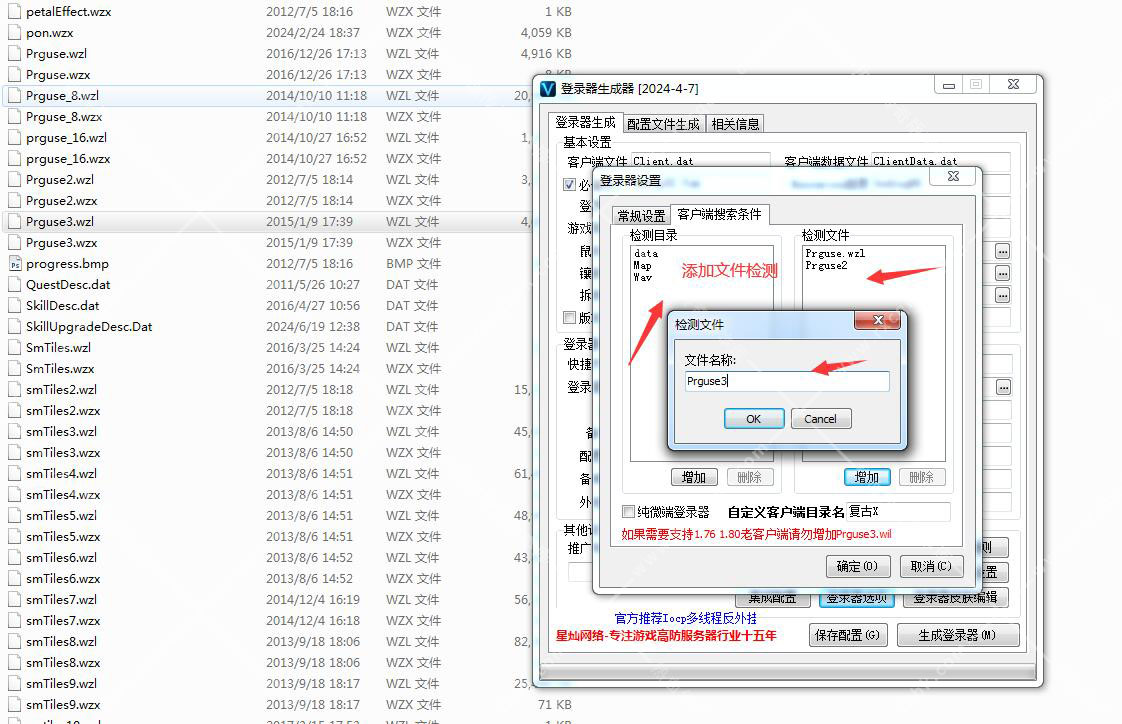Image resolution: width=1122 pixels, height=724 pixels.
Task: Click the petalEffect.wzx file icon
Action: 15,11
